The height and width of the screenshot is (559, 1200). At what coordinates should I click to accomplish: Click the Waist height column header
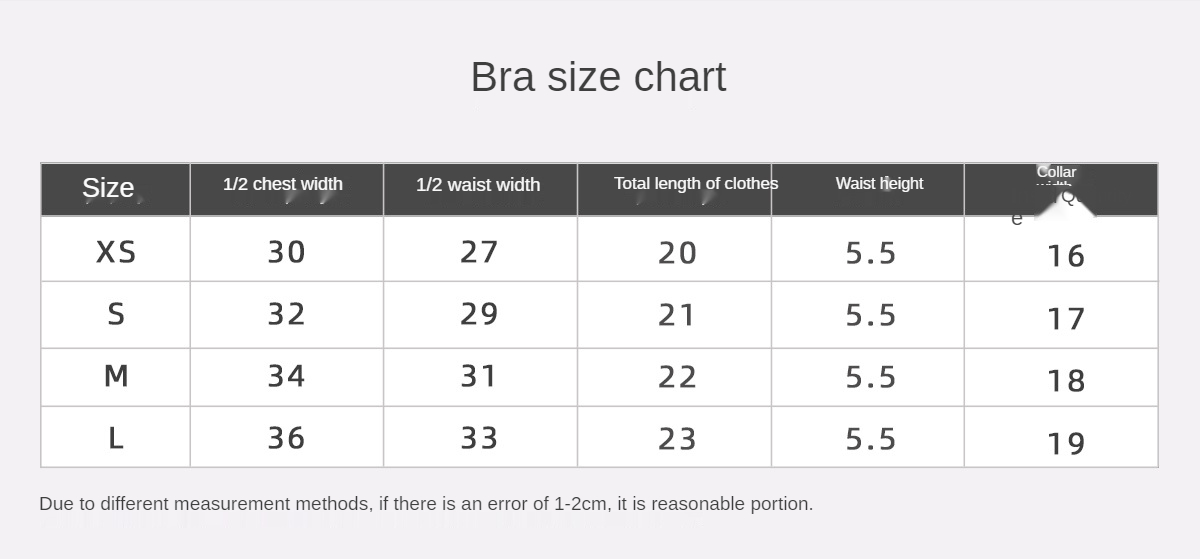[879, 183]
